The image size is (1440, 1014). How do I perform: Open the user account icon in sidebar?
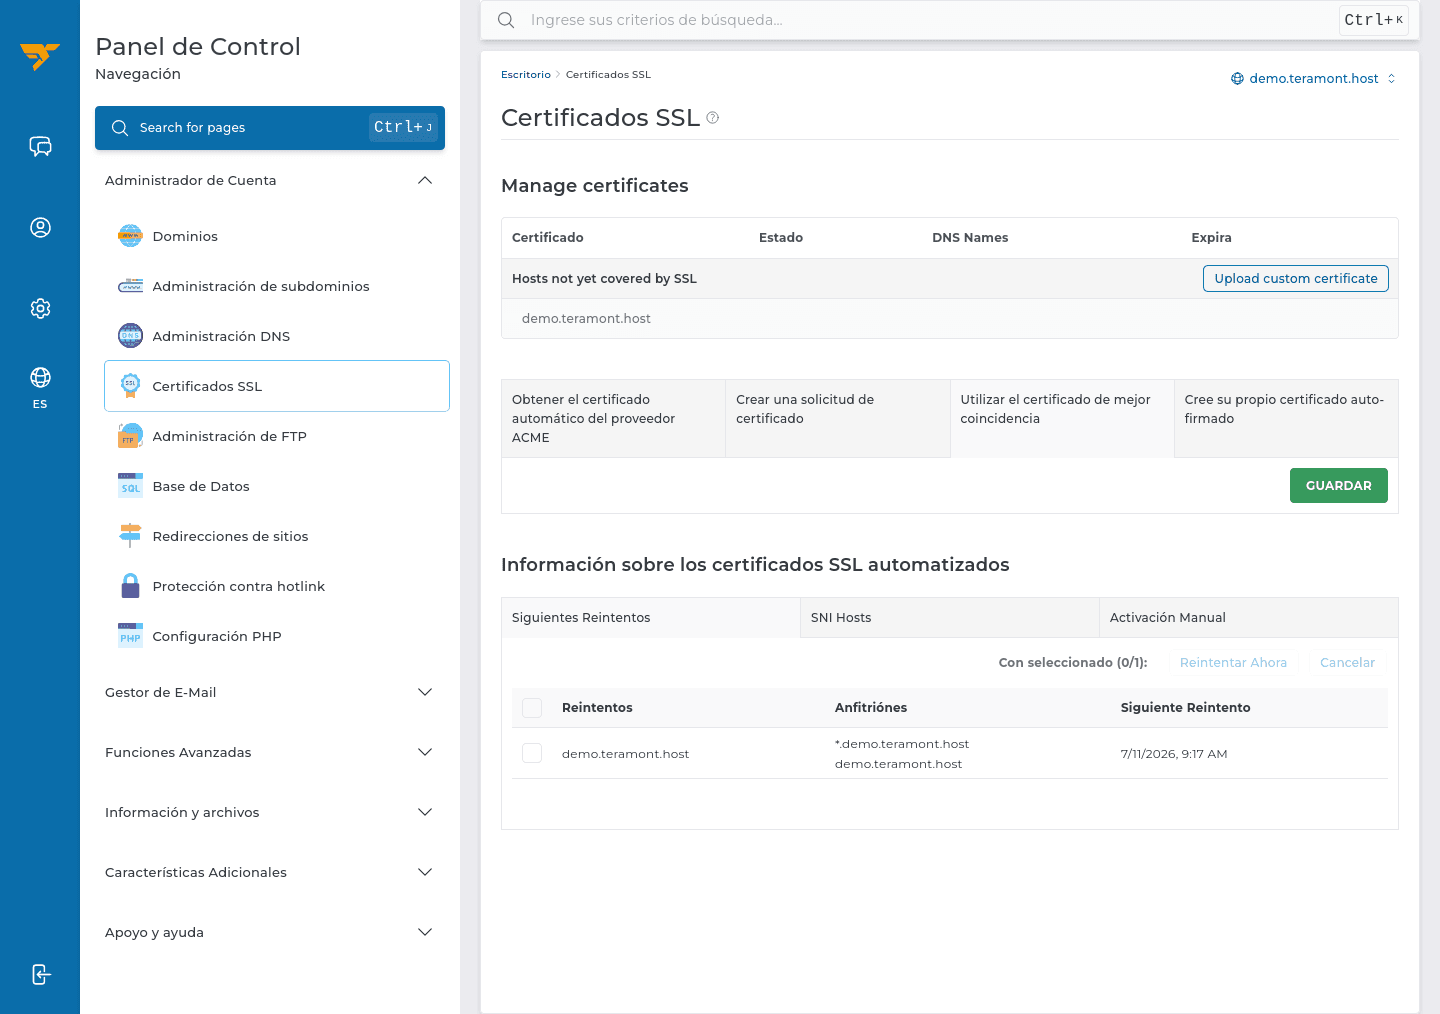coord(40,228)
